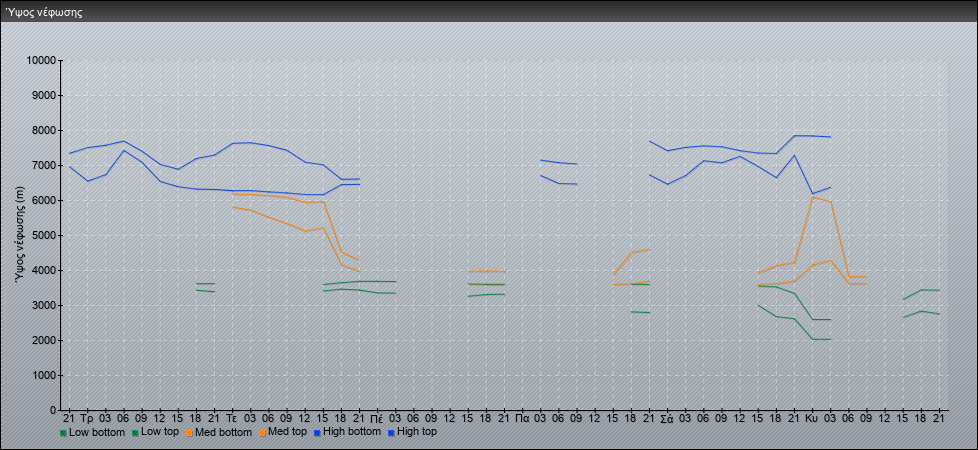Select the 'Med bottom' legend label

[223, 432]
